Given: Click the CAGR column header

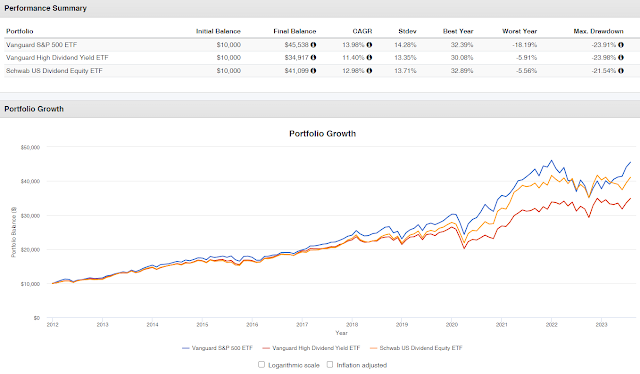Looking at the screenshot, I should click(362, 31).
